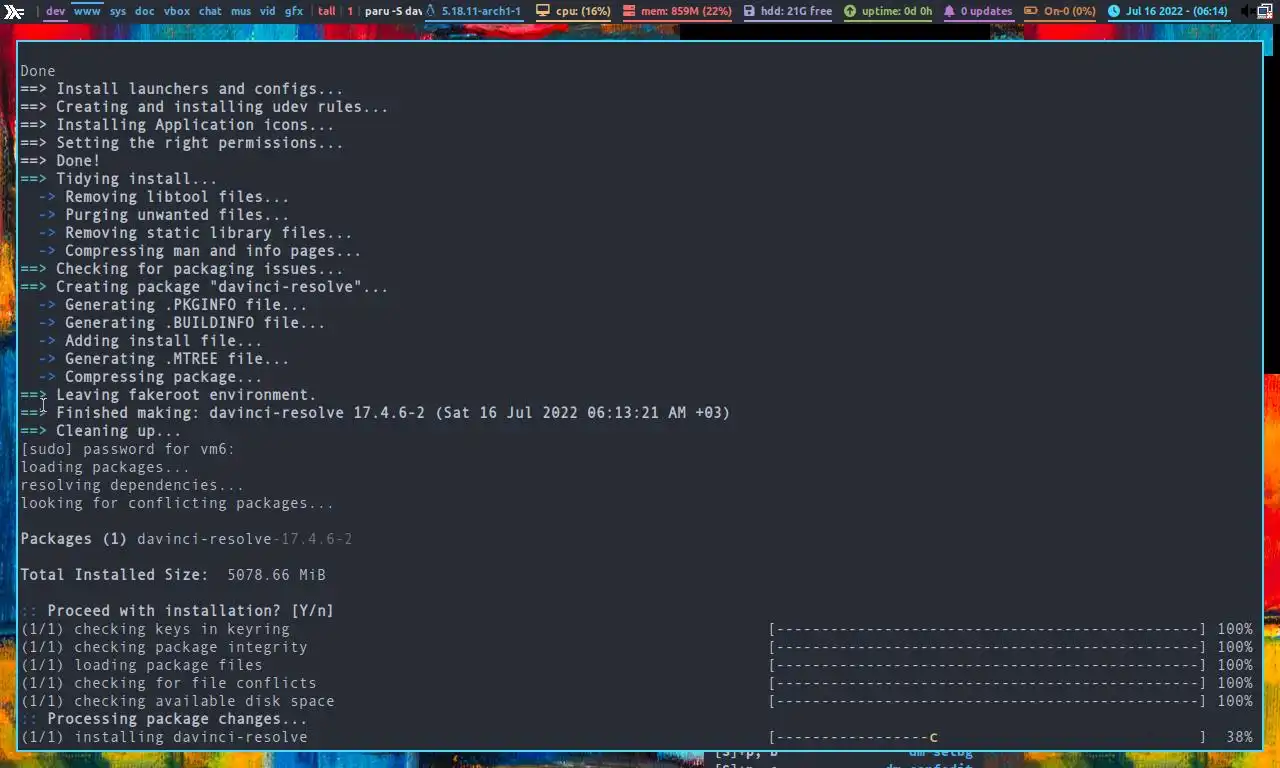Image resolution: width=1280 pixels, height=768 pixels.
Task: Click the Install launchers and configs line
Action: [x=182, y=89]
